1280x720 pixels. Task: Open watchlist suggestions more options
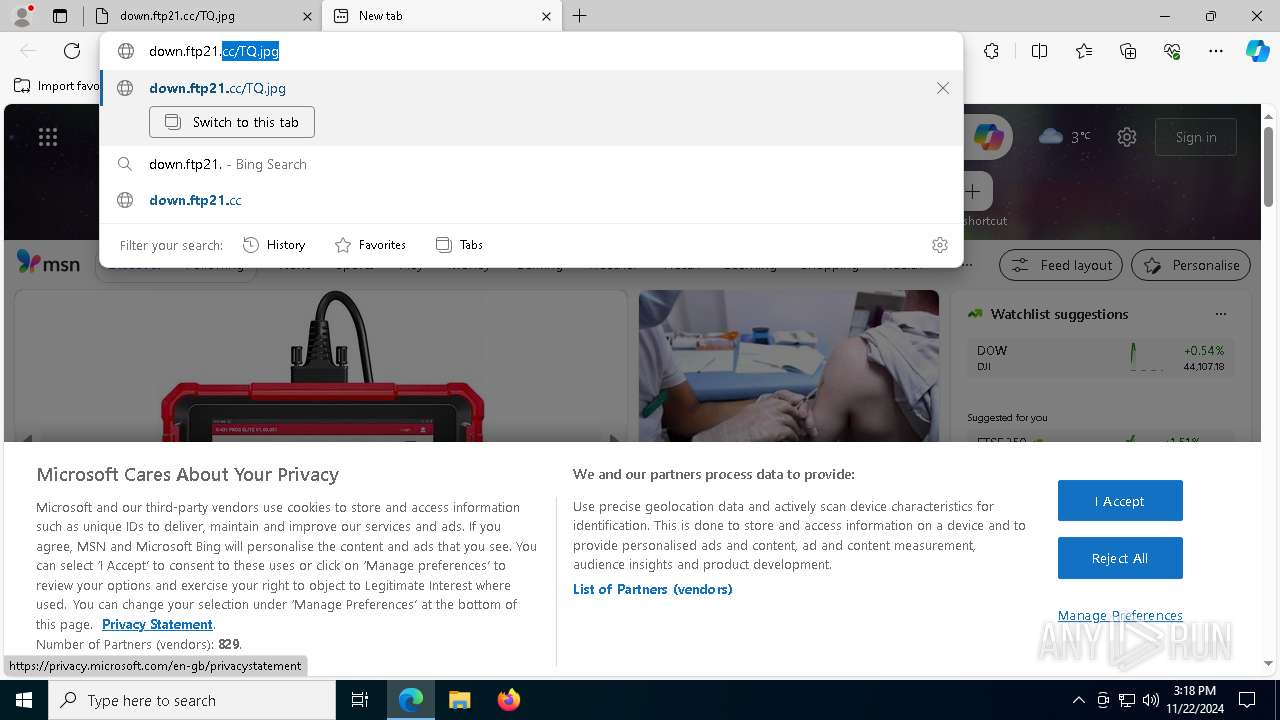click(x=1220, y=314)
